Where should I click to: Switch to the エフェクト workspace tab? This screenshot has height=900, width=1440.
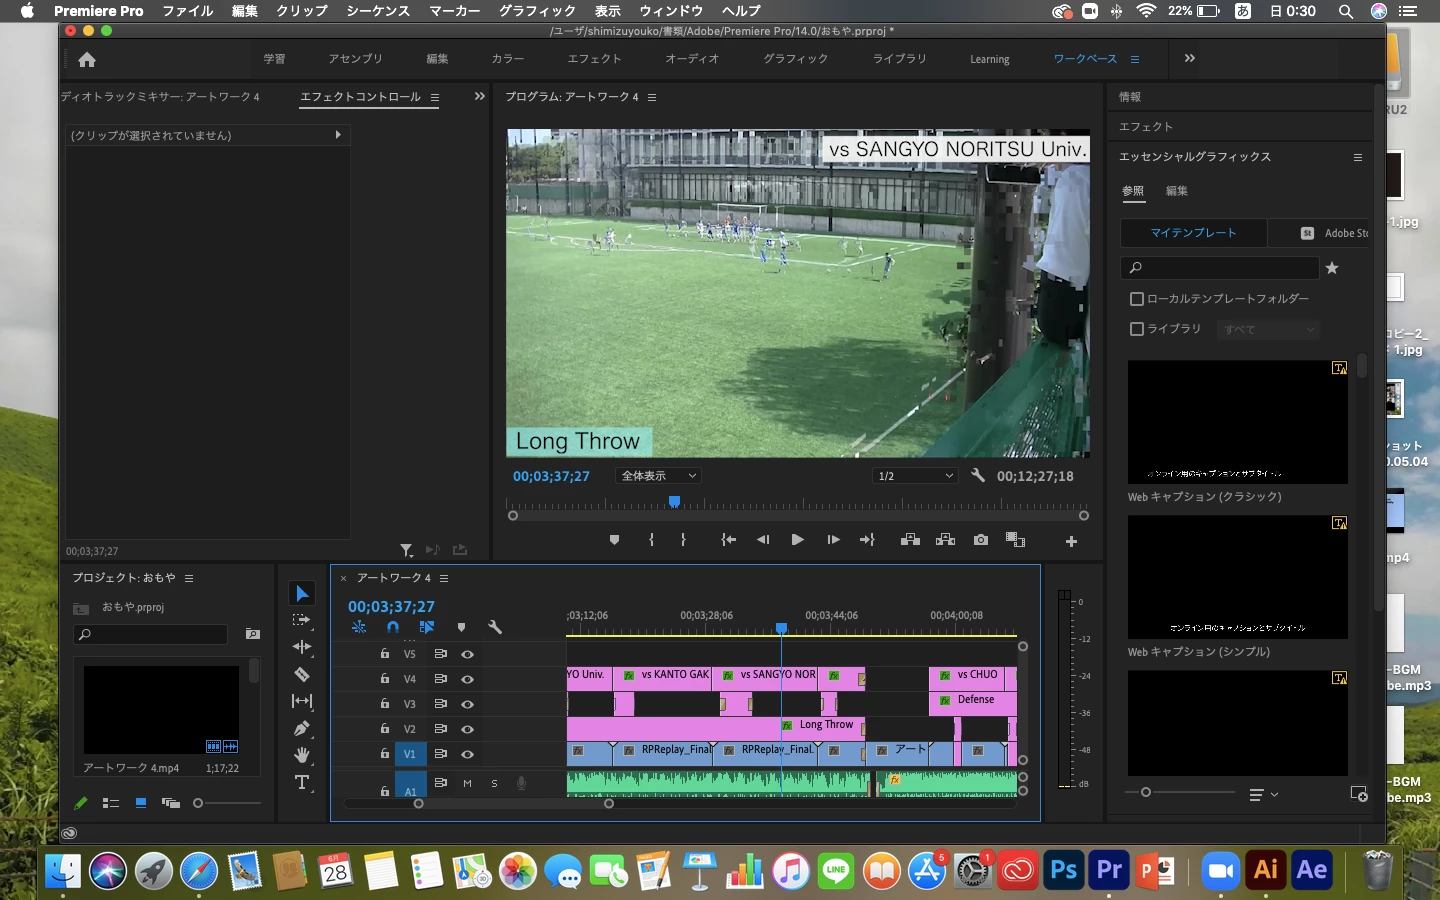coord(594,59)
